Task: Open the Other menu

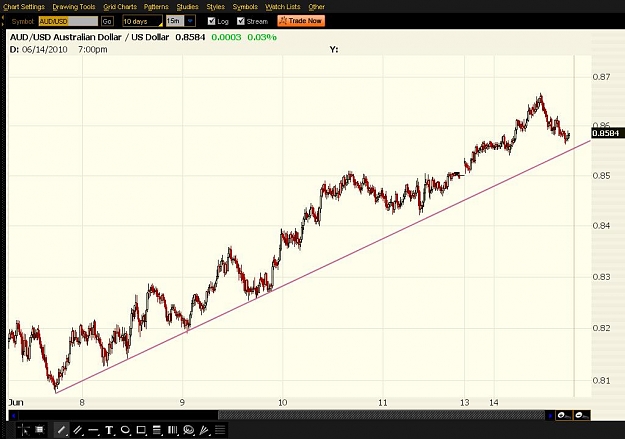Action: pyautogui.click(x=316, y=7)
